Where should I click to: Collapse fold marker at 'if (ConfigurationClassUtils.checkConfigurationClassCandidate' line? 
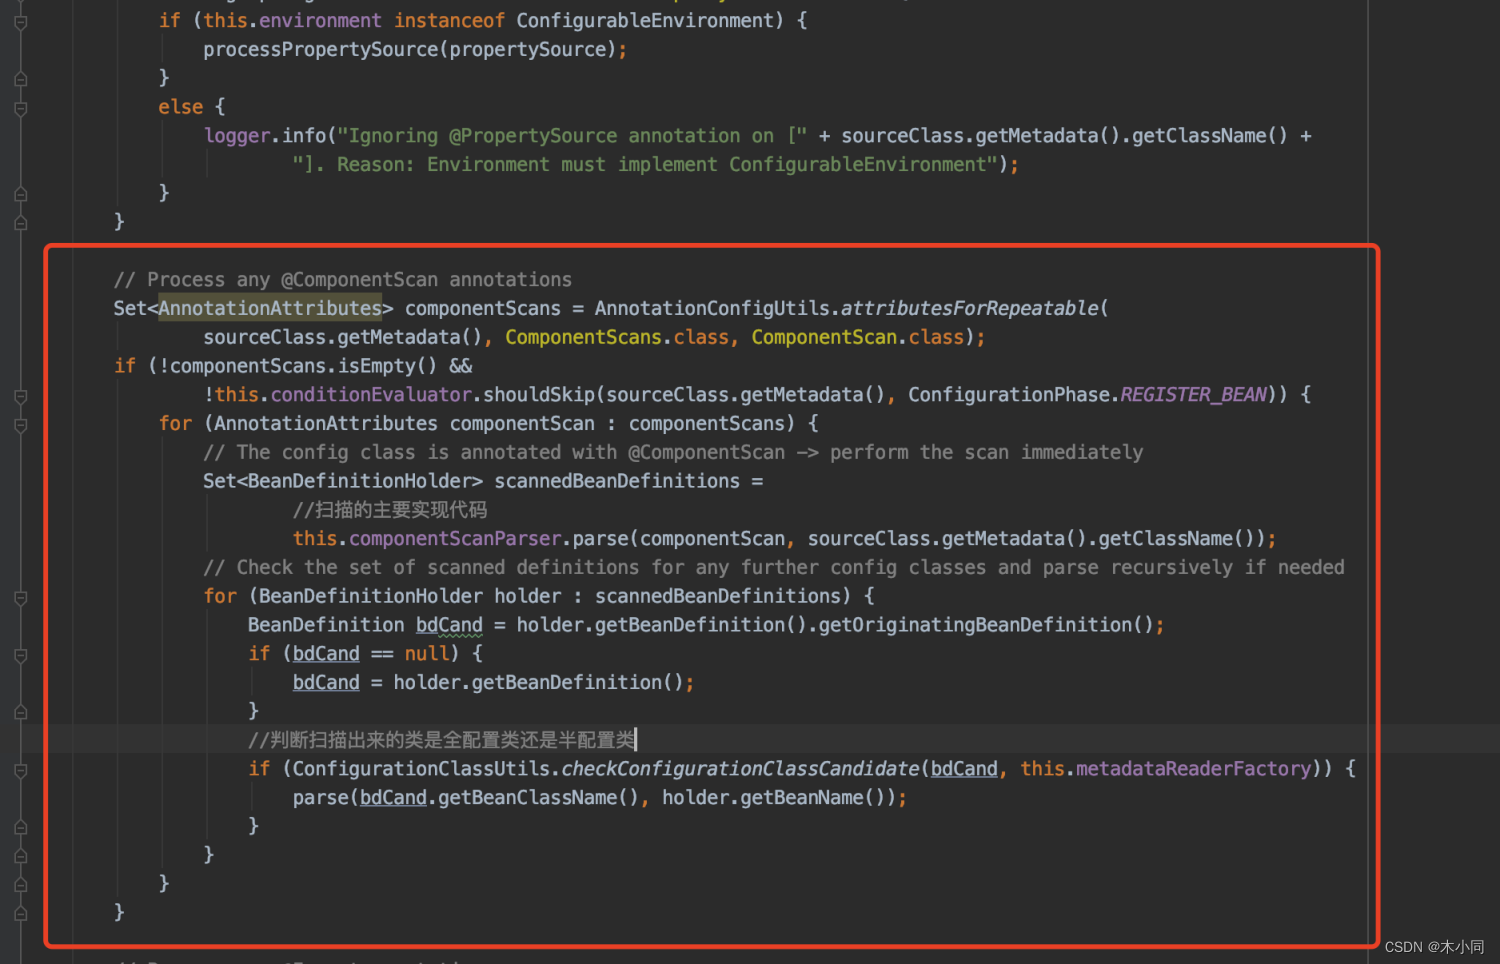(20, 770)
